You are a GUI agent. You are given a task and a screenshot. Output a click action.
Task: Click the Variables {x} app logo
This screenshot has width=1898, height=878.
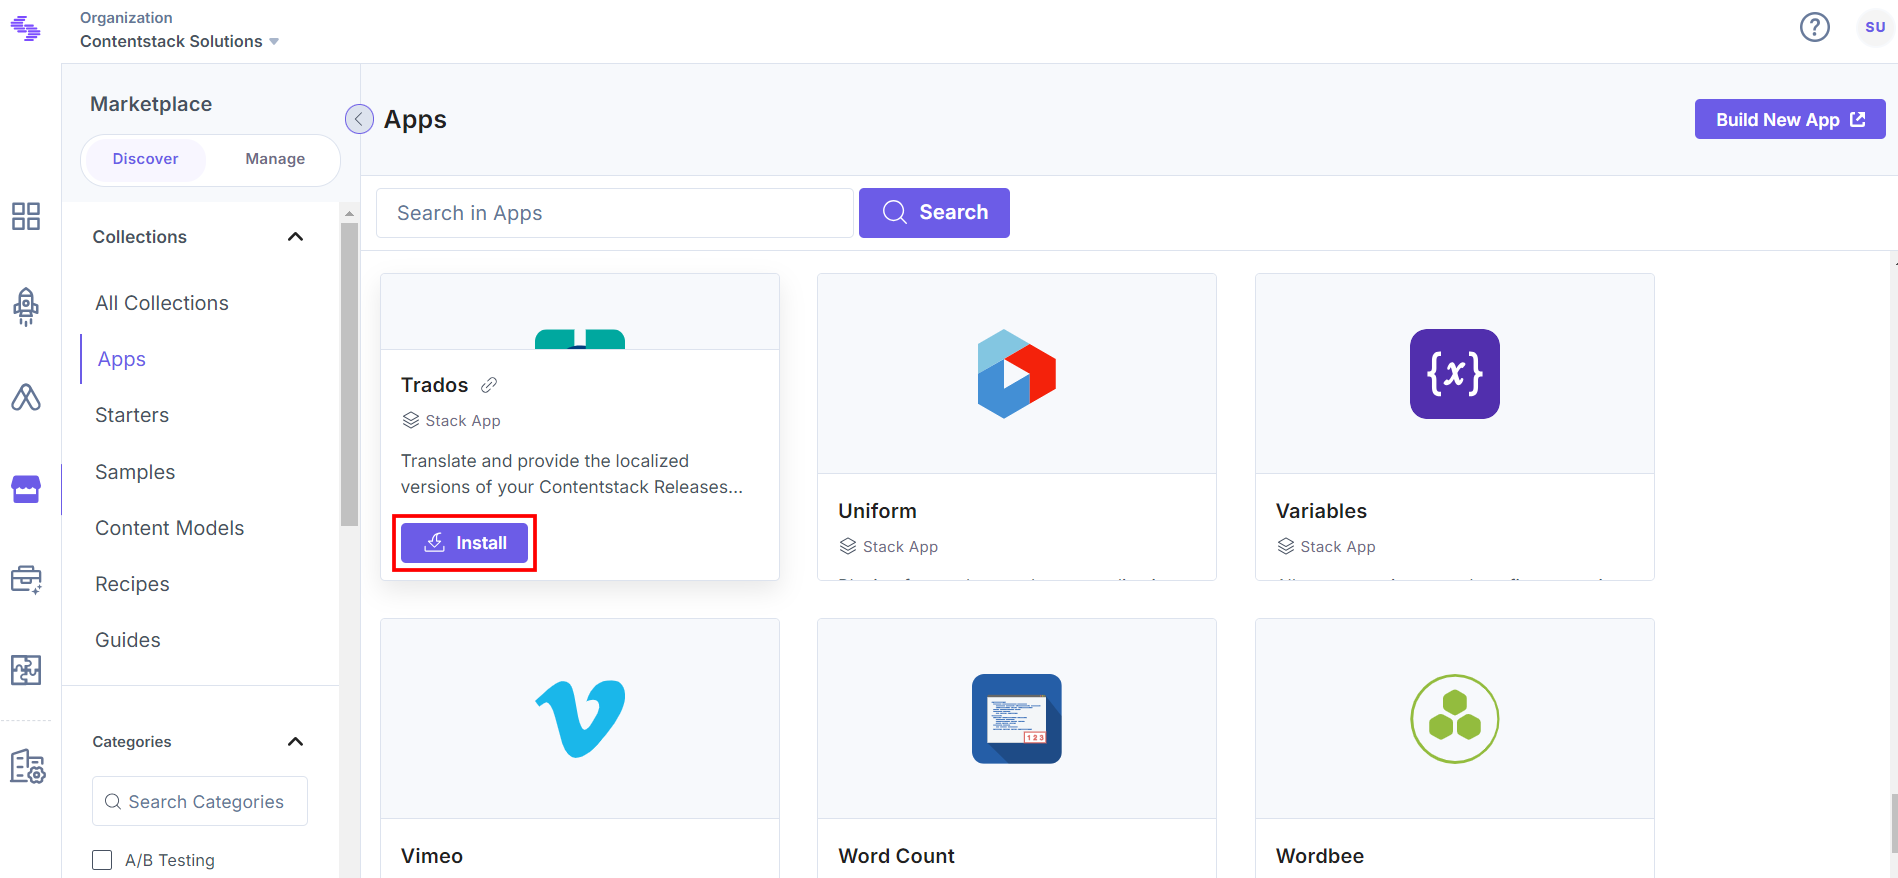[1455, 374]
